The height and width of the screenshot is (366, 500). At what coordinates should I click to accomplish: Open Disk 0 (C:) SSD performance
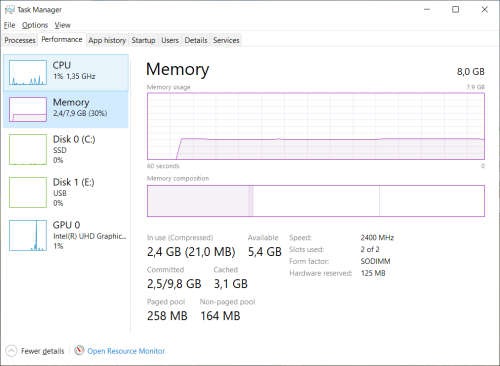(x=66, y=149)
